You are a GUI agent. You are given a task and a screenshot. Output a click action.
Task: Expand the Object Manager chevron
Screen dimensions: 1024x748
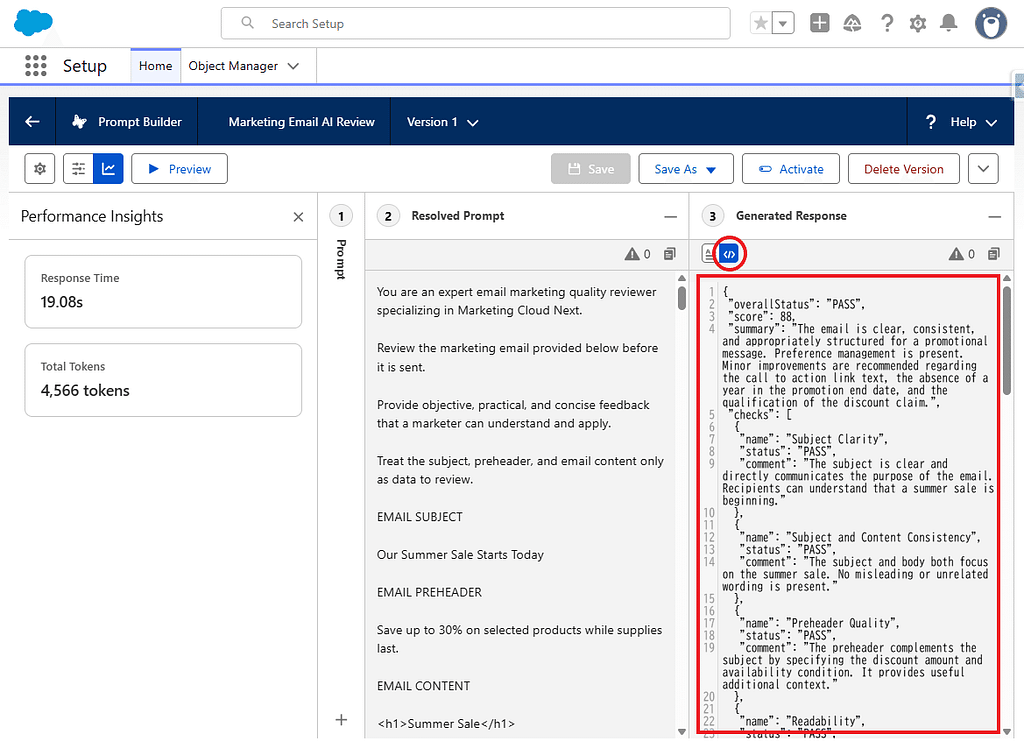293,66
